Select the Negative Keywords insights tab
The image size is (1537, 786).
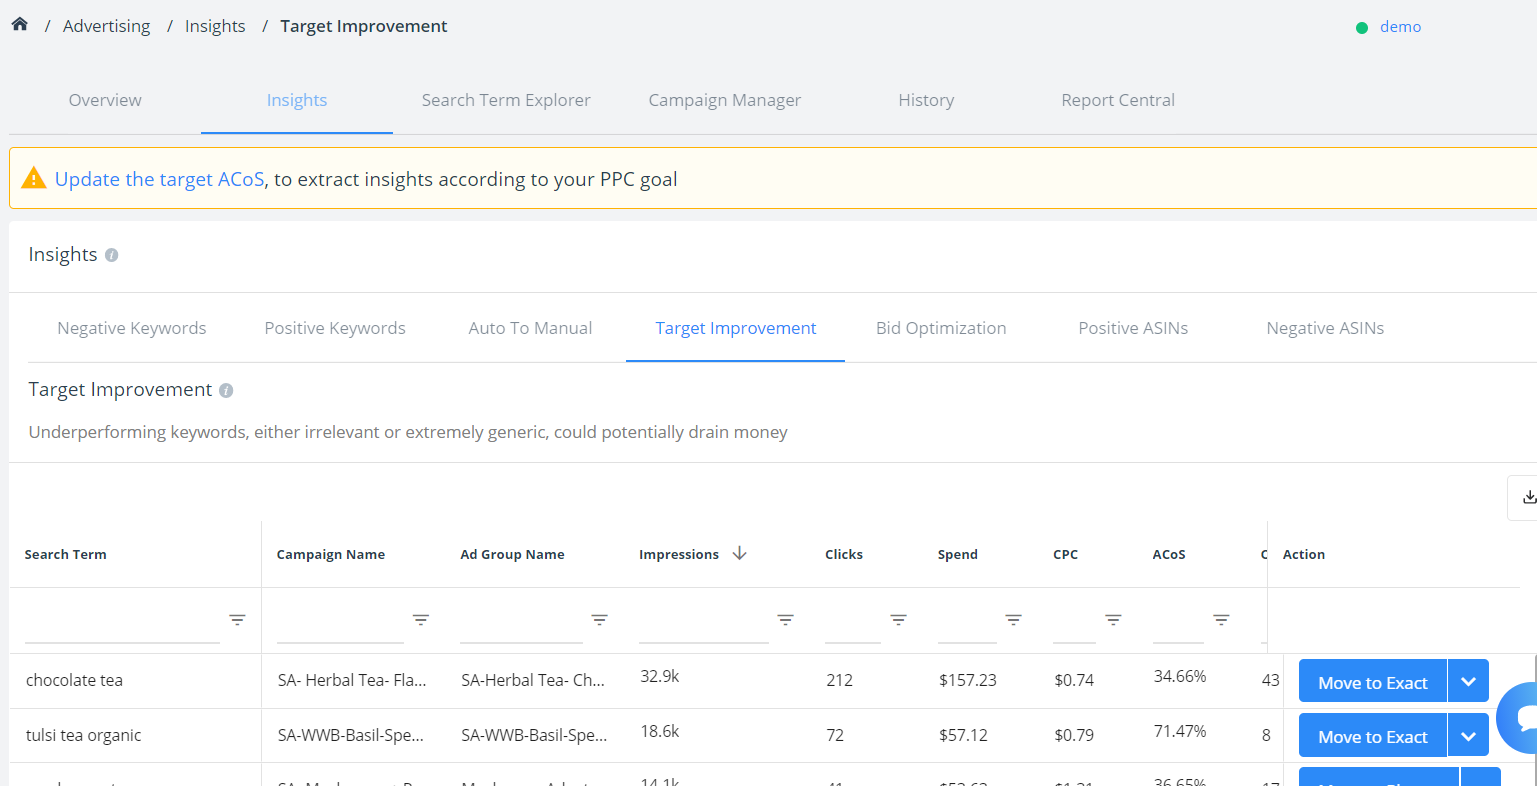(x=131, y=327)
